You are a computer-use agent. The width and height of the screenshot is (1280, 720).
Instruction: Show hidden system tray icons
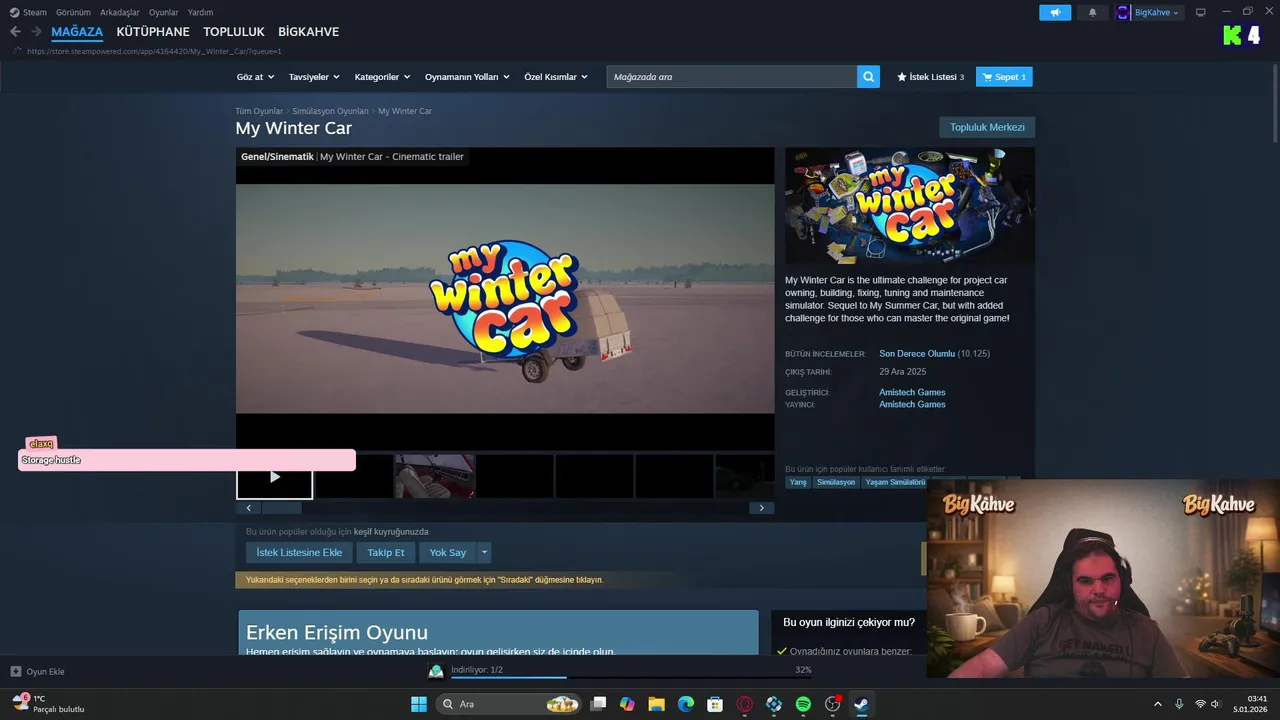click(1158, 704)
